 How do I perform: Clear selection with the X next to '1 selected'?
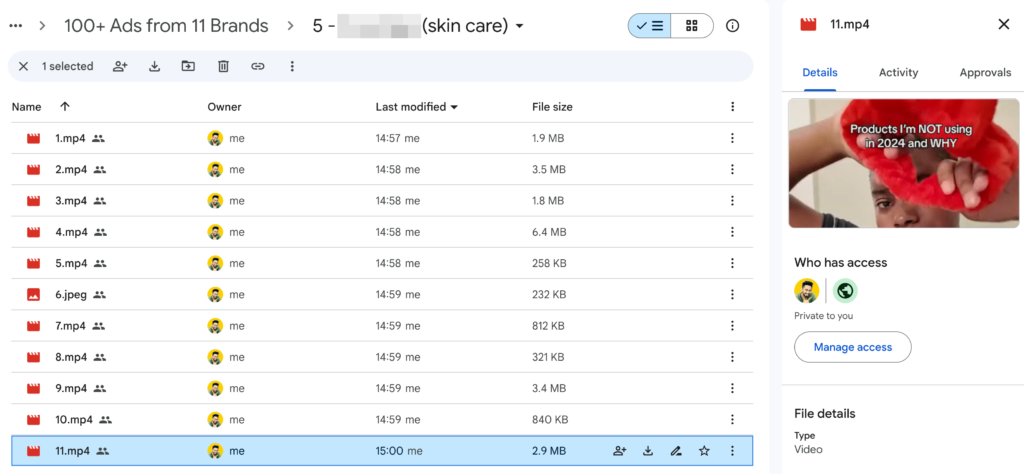[x=24, y=66]
